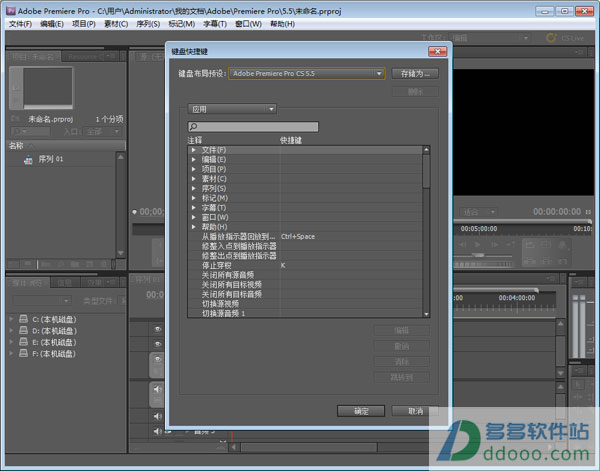The image size is (600, 471).
Task: Open the 字幕(T) menu in menu bar
Action: click(x=215, y=24)
